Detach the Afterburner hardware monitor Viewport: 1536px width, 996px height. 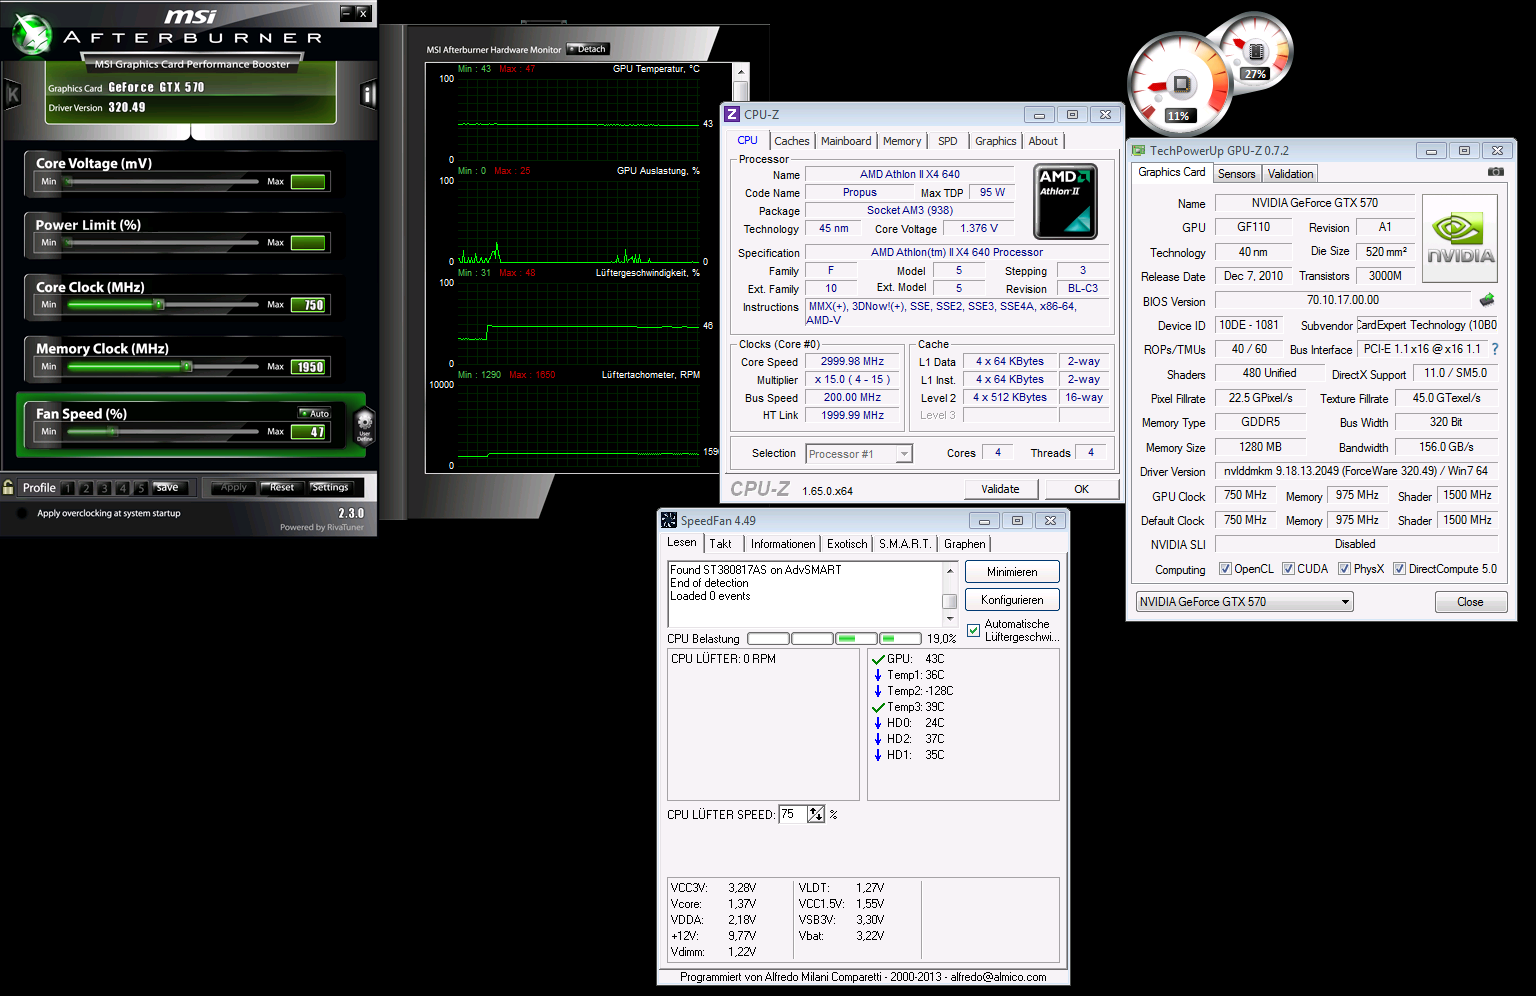tap(588, 49)
